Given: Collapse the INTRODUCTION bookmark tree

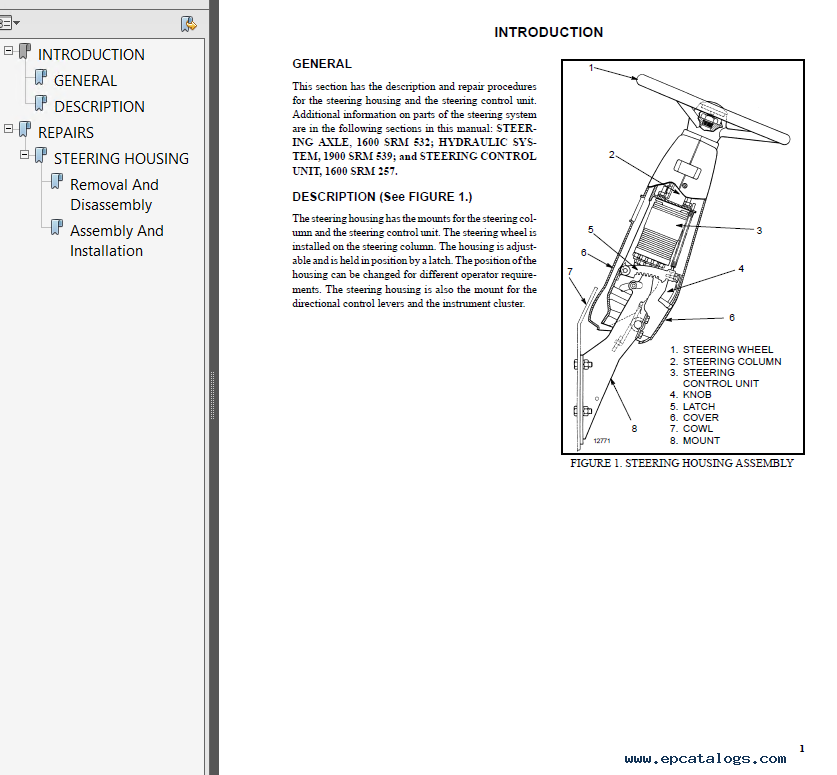Looking at the screenshot, I should tap(9, 51).
